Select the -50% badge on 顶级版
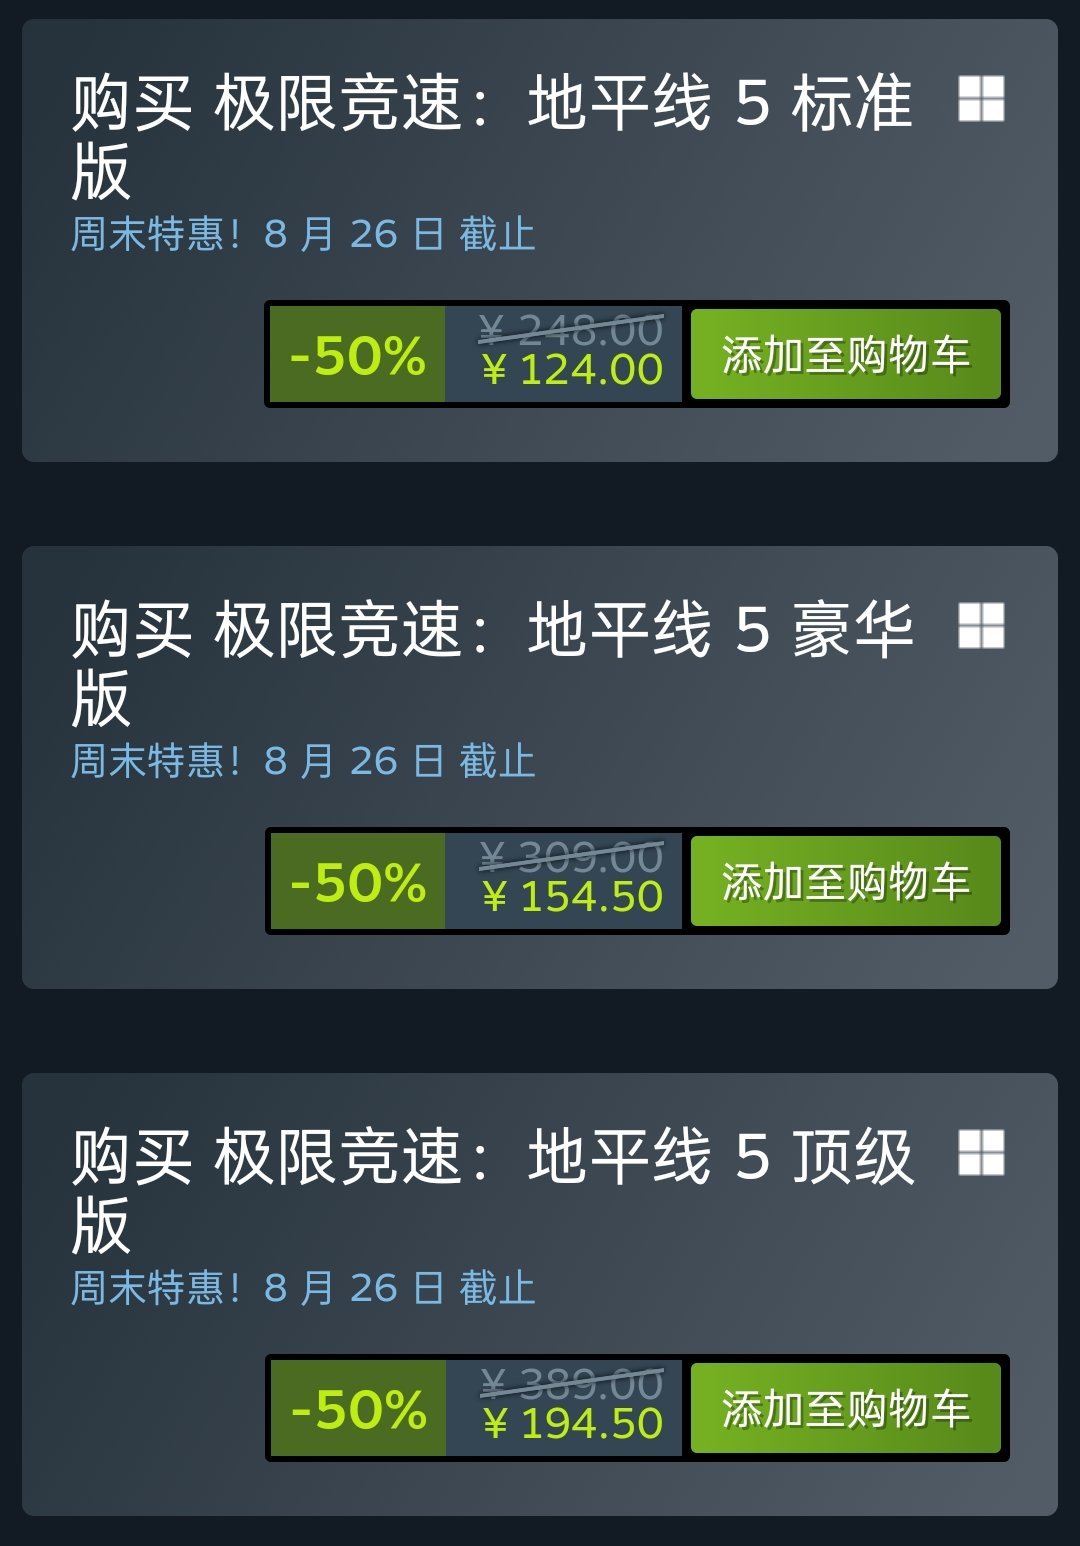This screenshot has width=1080, height=1546. pyautogui.click(x=358, y=1409)
